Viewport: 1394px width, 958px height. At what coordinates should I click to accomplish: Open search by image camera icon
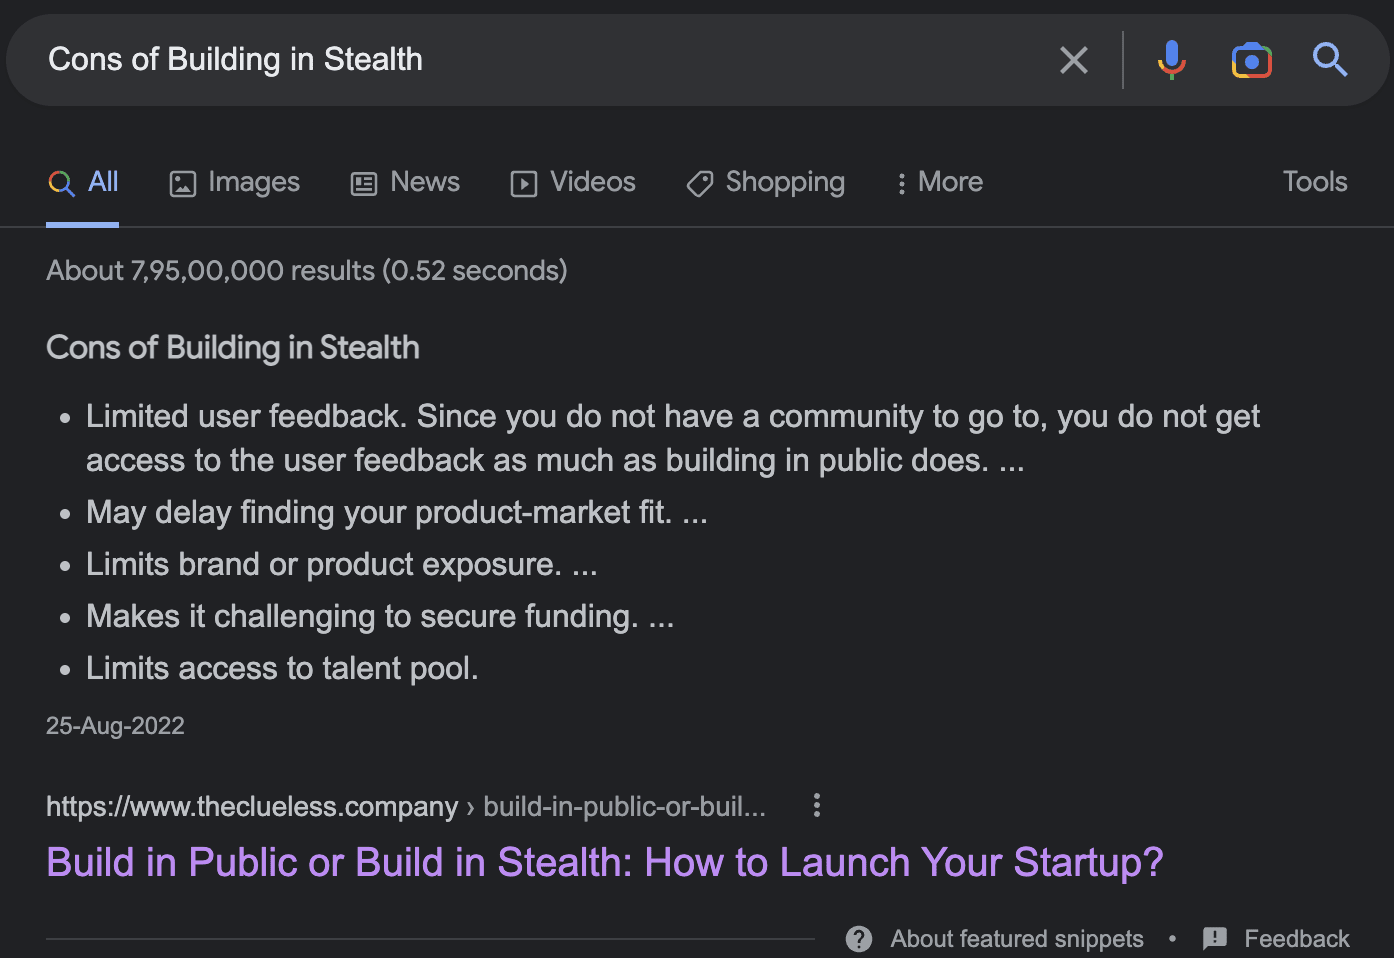[1251, 60]
